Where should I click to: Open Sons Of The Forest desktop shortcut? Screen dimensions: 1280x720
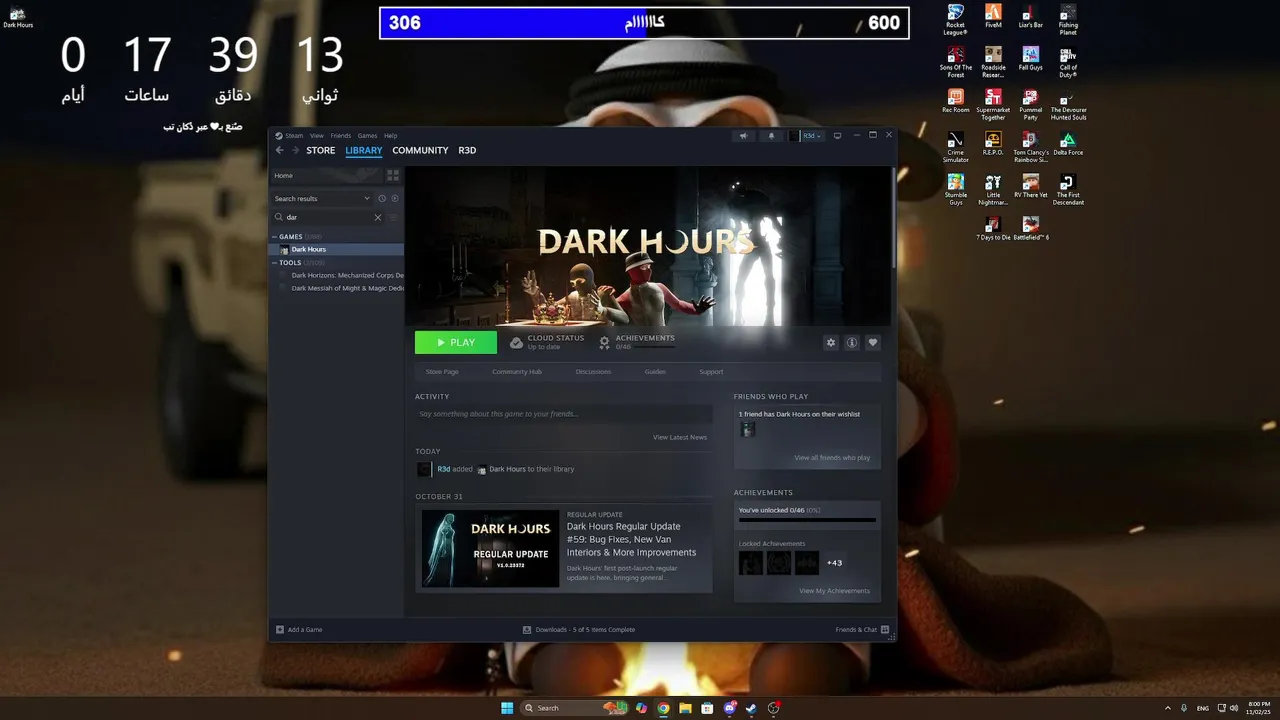[x=955, y=62]
